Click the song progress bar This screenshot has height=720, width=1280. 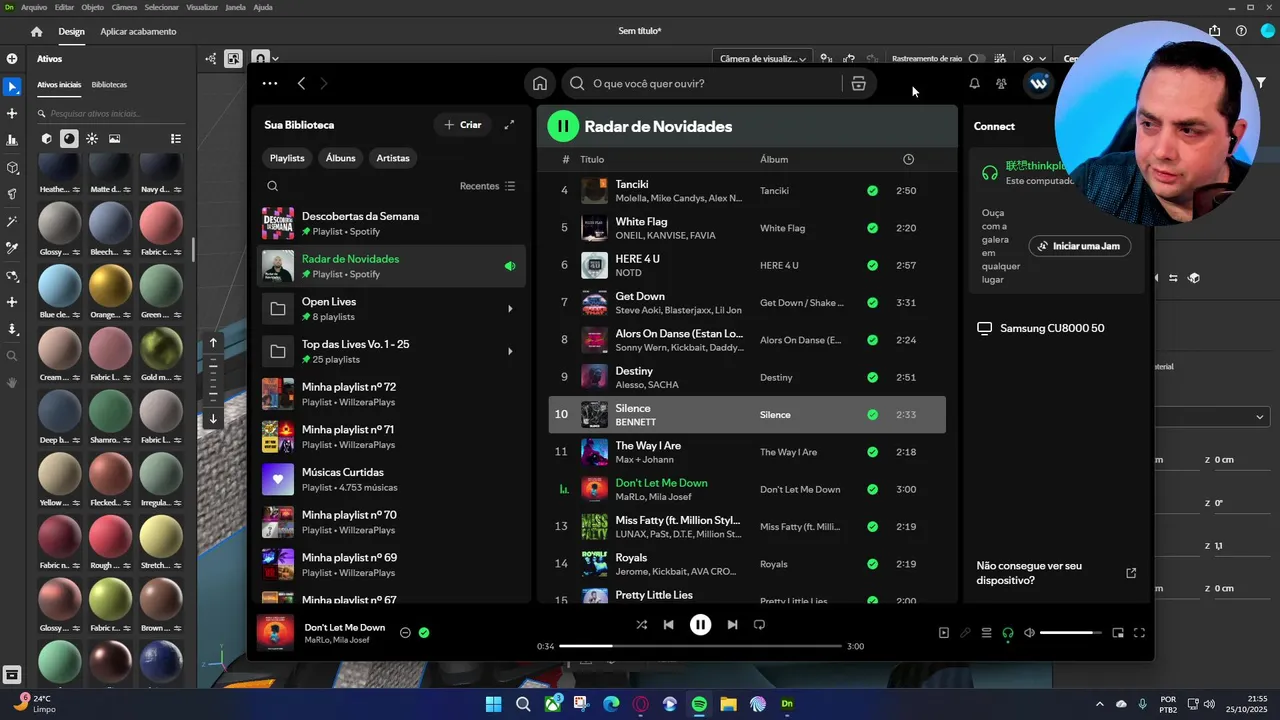click(x=700, y=646)
